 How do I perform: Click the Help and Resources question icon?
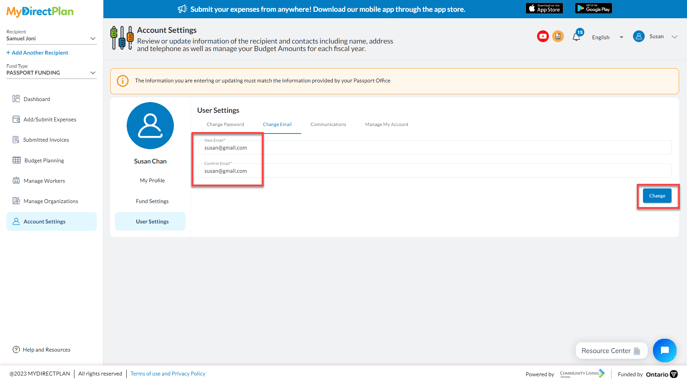(16, 349)
